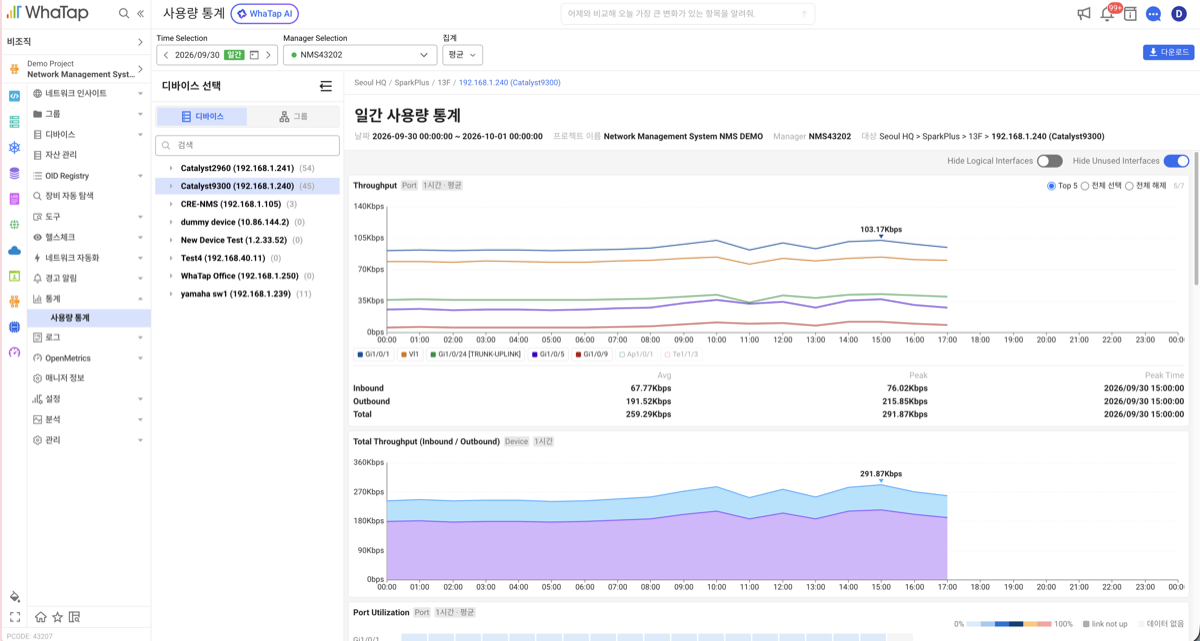The width and height of the screenshot is (1200, 641).
Task: Go to the next date in Time Selection
Action: (x=268, y=55)
